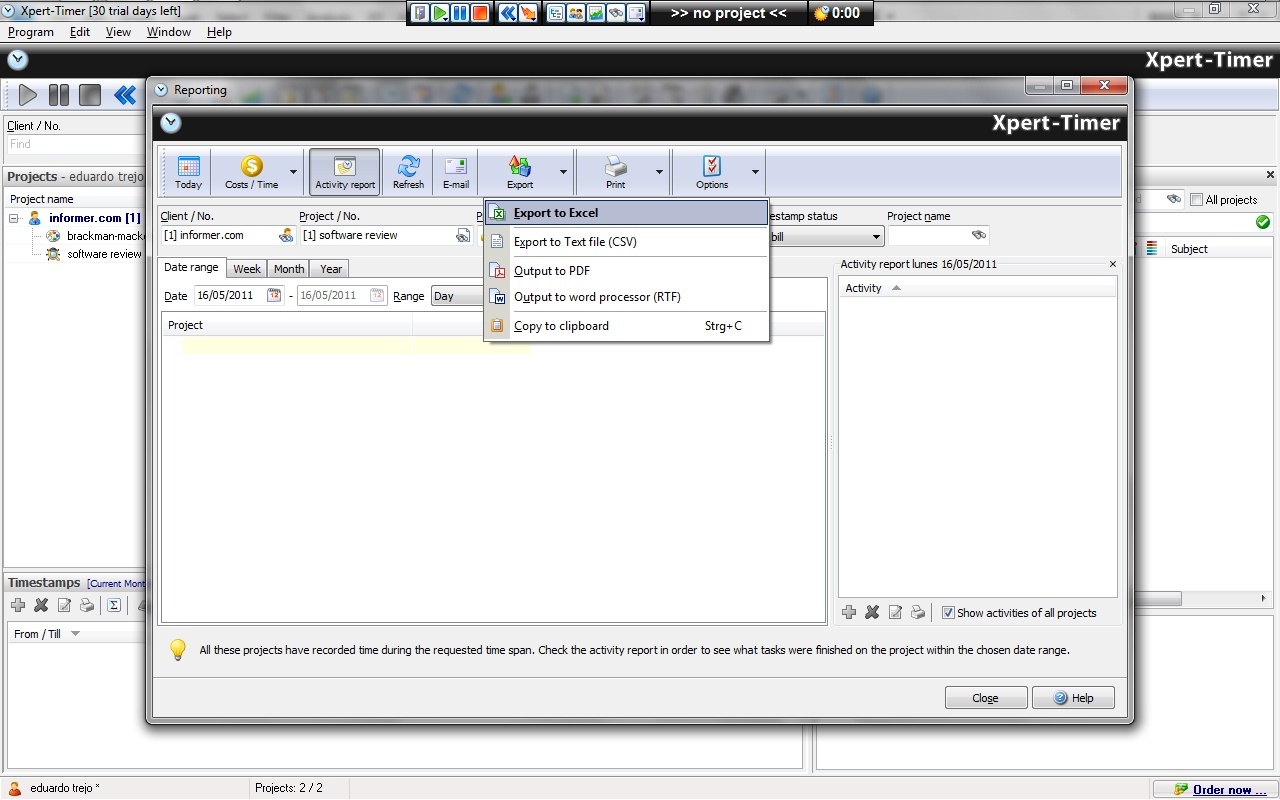Viewport: 1280px width, 800px height.
Task: Open Help from the Reporting dialog
Action: 1073,698
